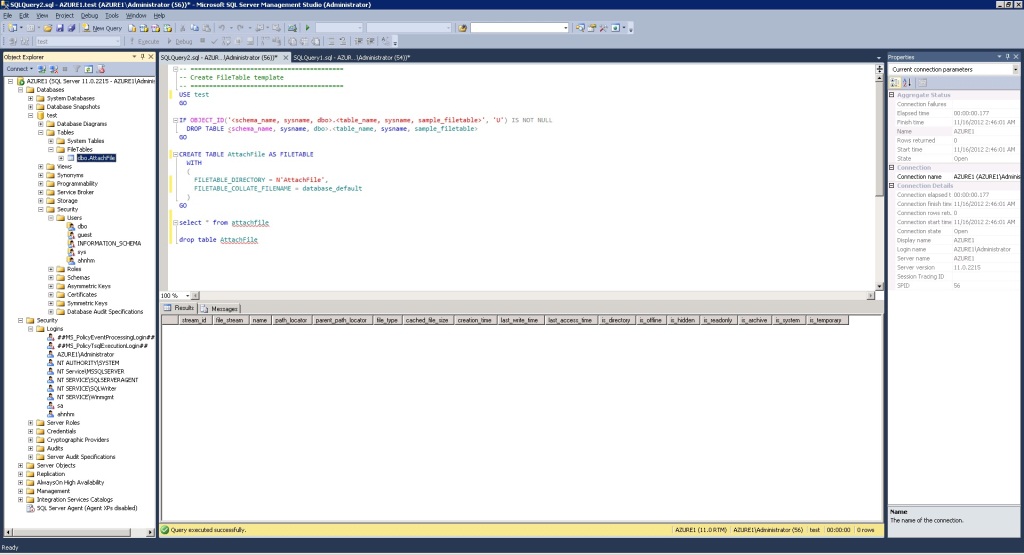Open the Tools menu

(x=112, y=15)
